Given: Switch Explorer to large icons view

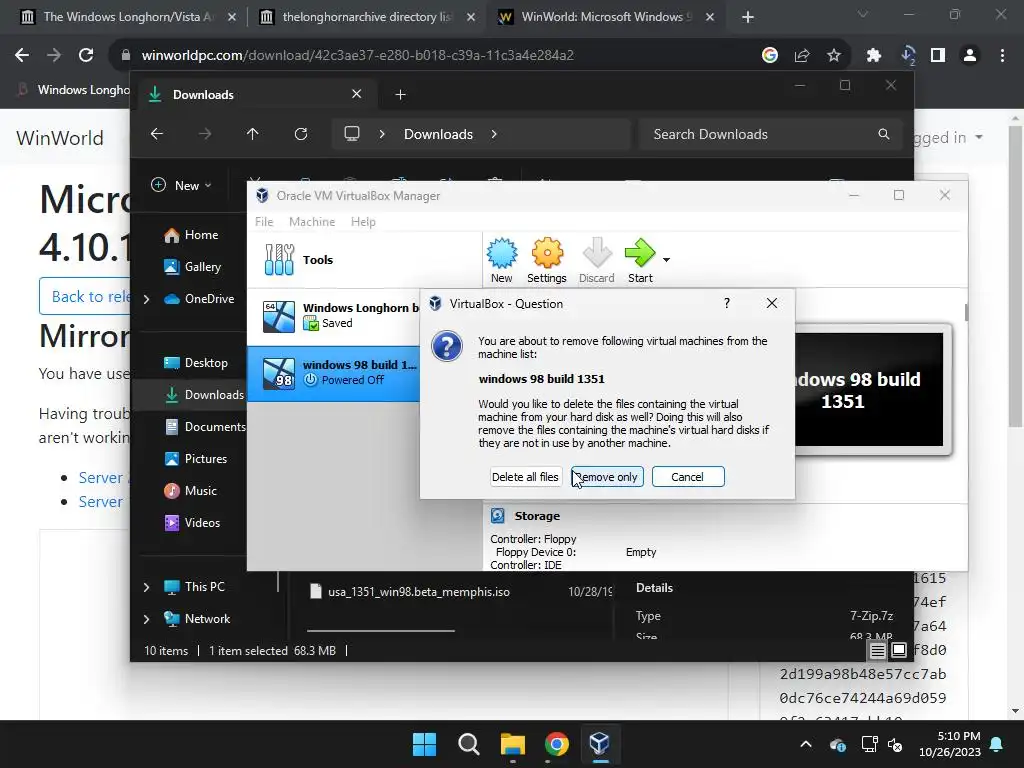Looking at the screenshot, I should point(899,650).
